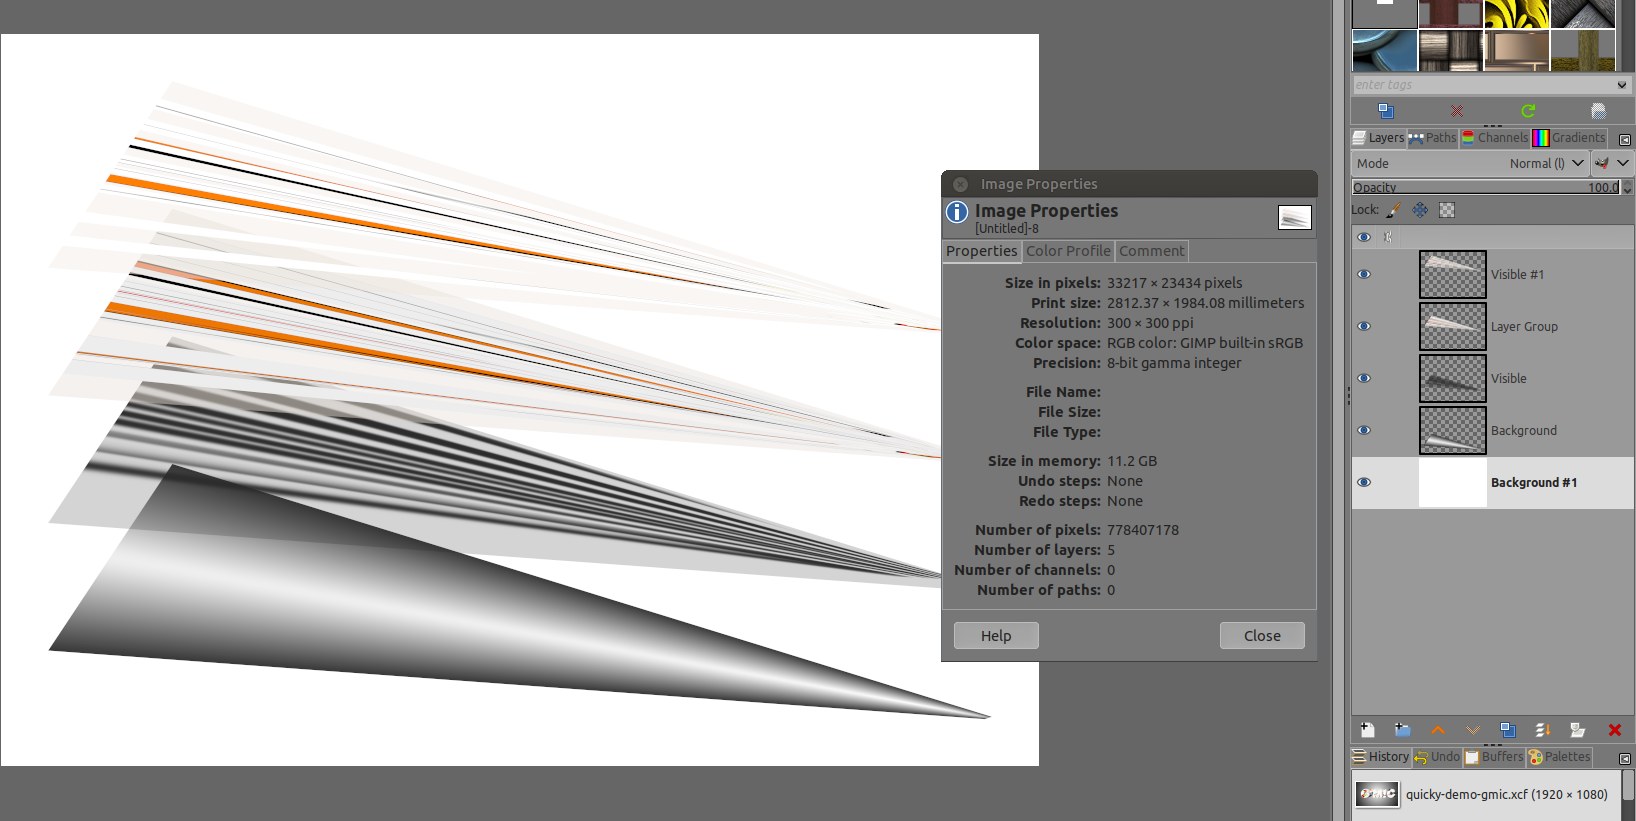Toggle the lock alpha channel checkerboard icon
1636x821 pixels.
[1447, 210]
